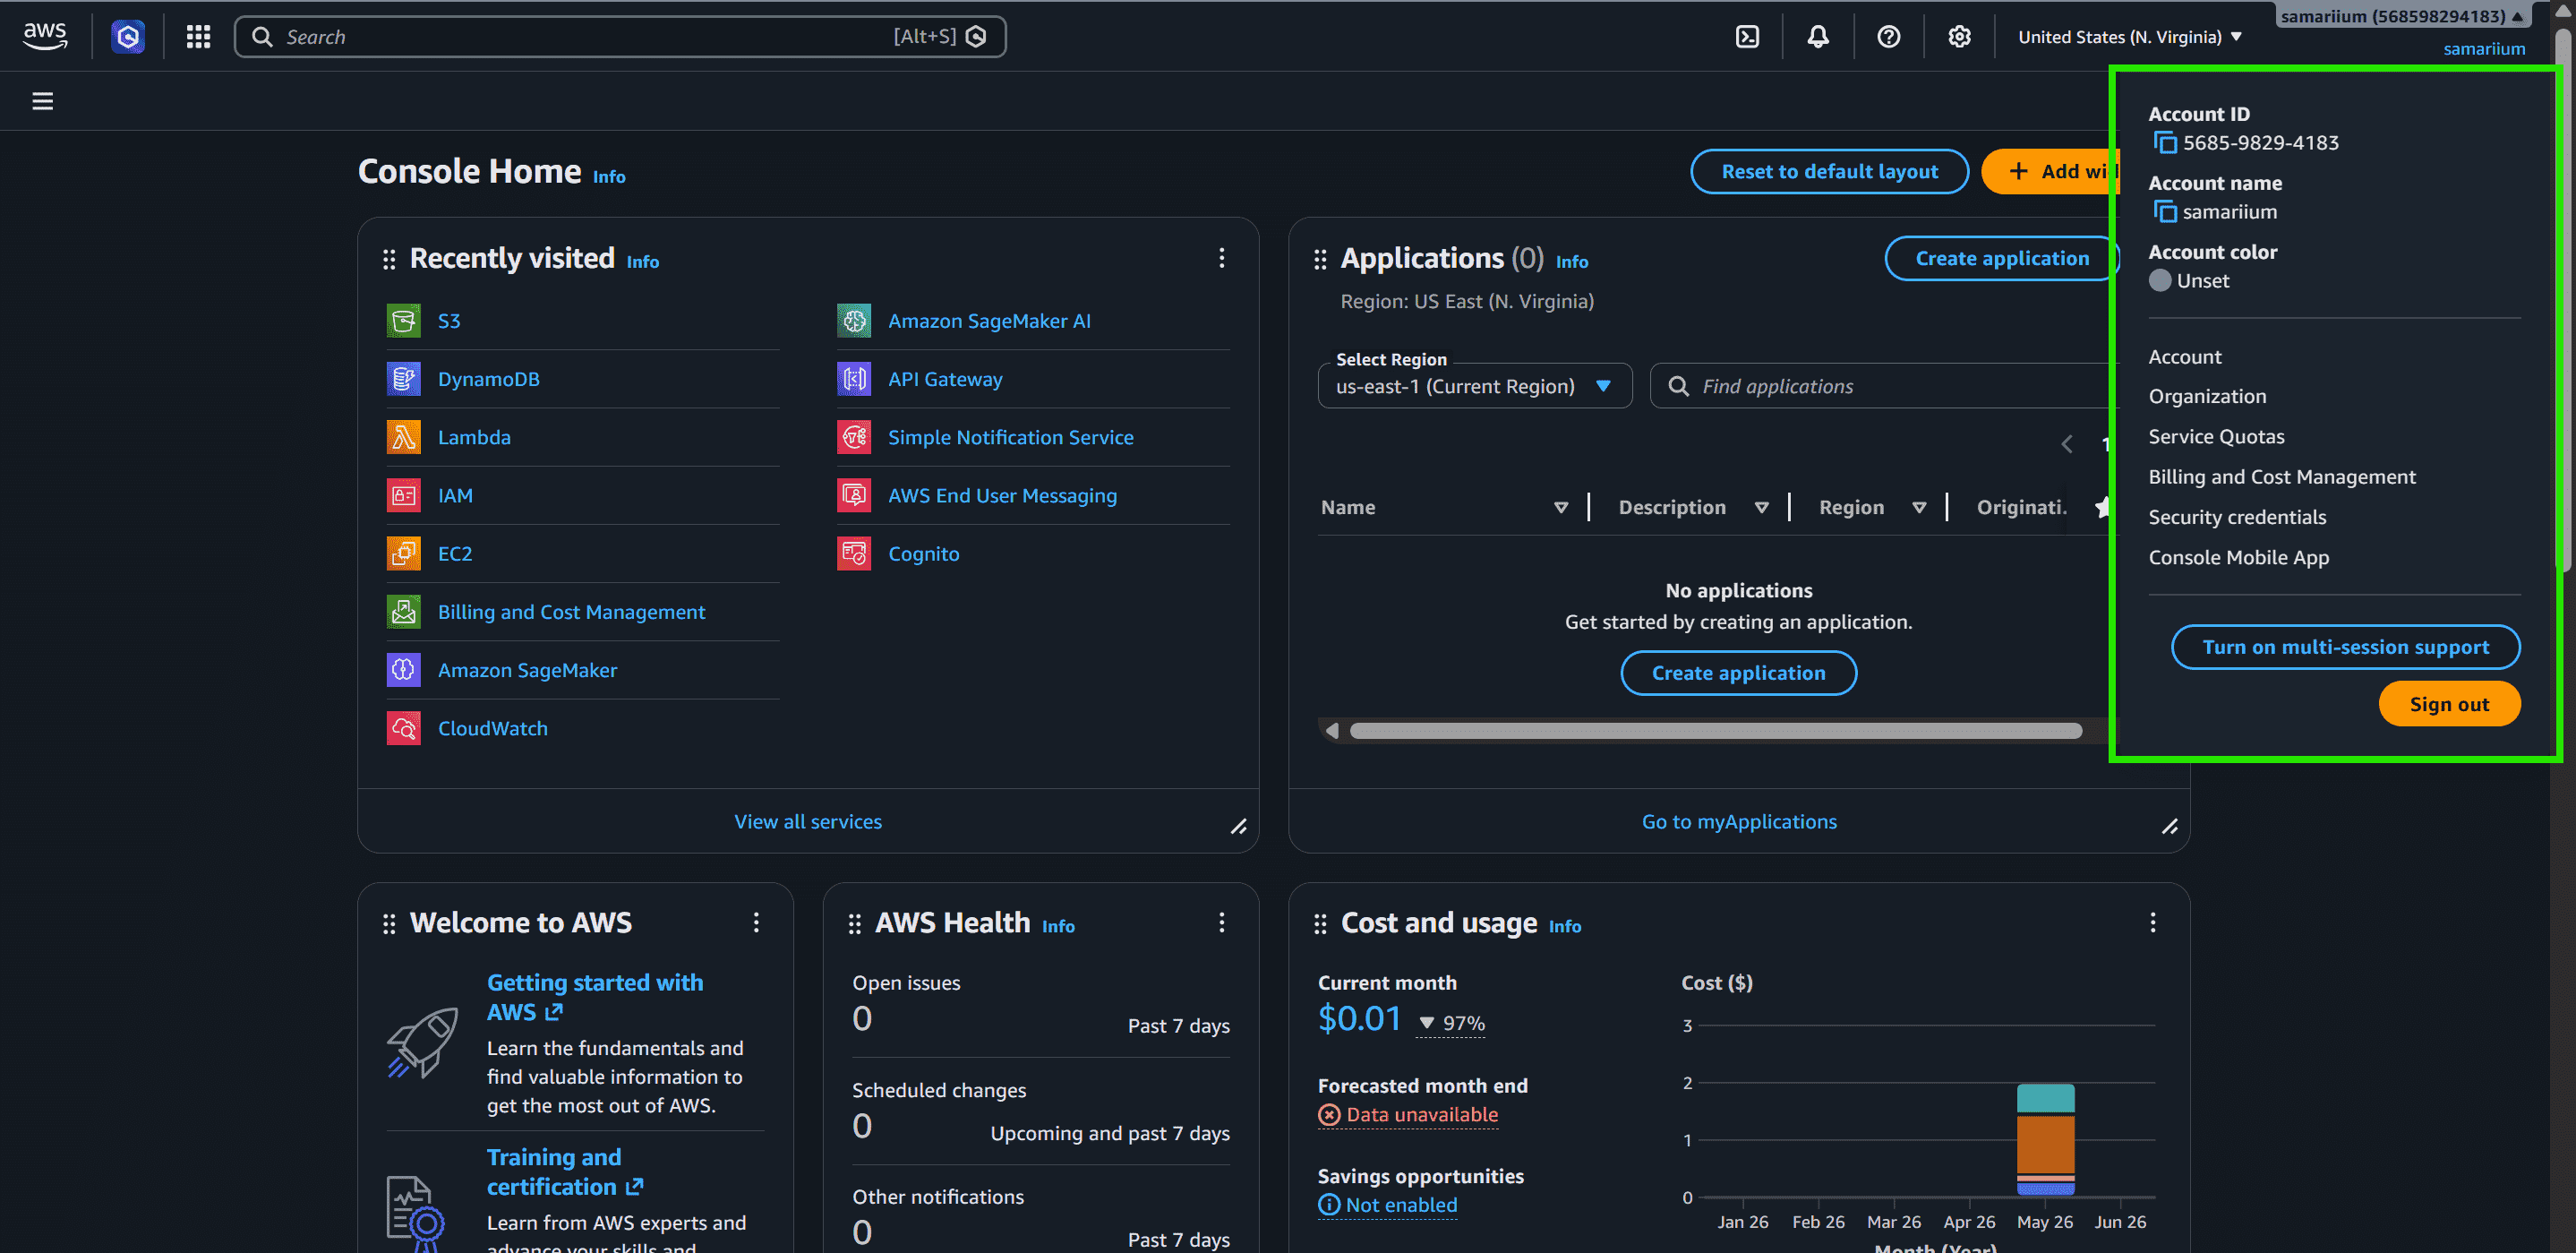Click the Cognito service icon
2576x1253 pixels.
854,553
